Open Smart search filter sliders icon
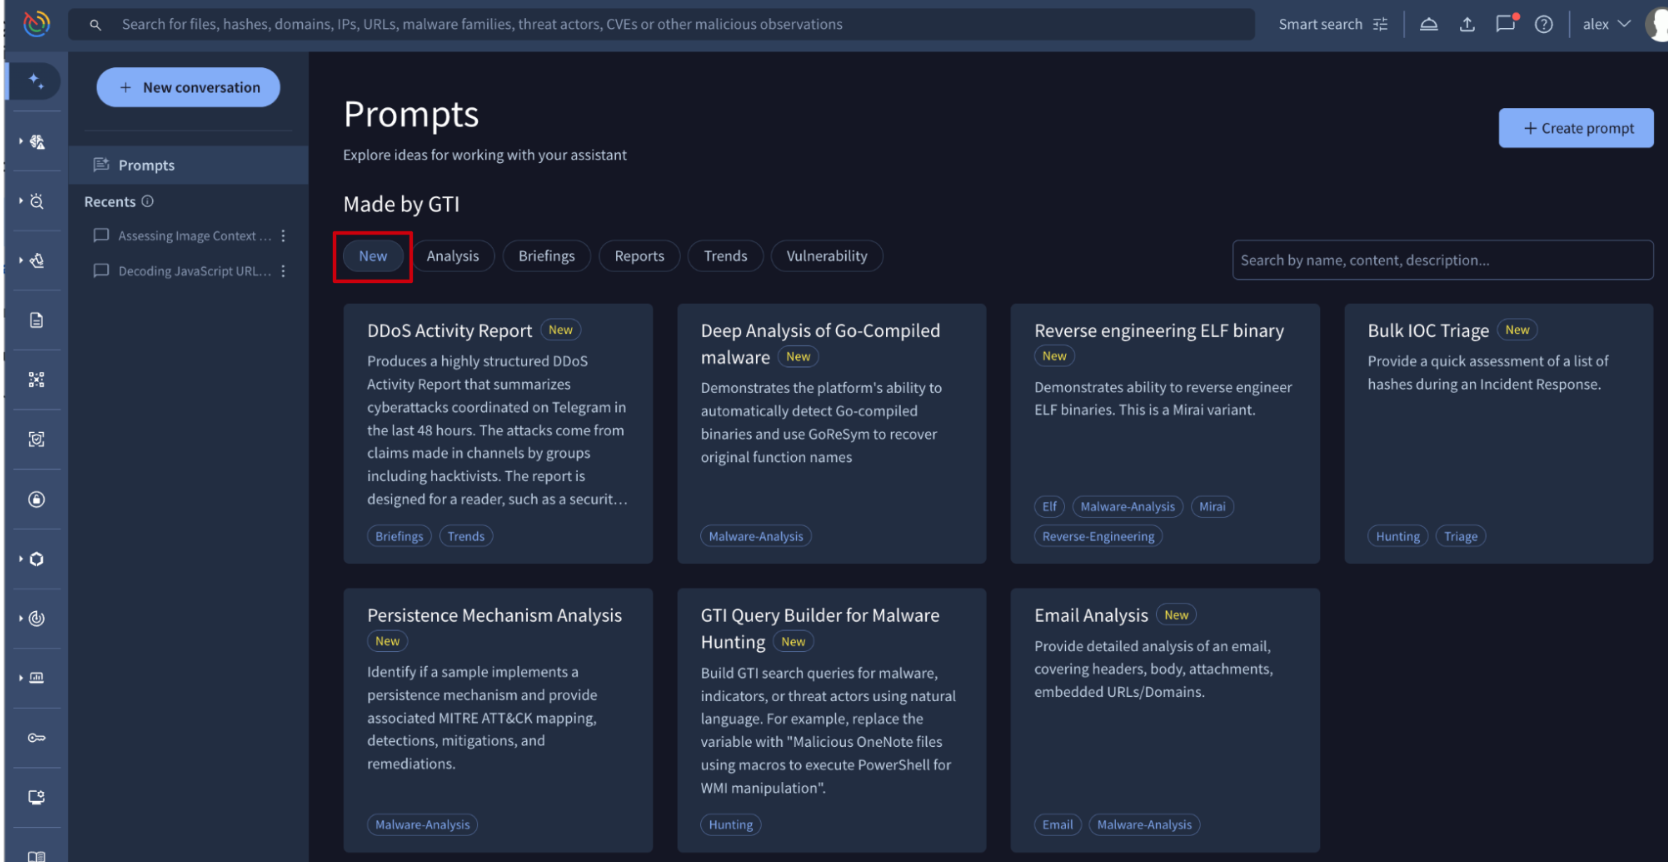 (1381, 24)
